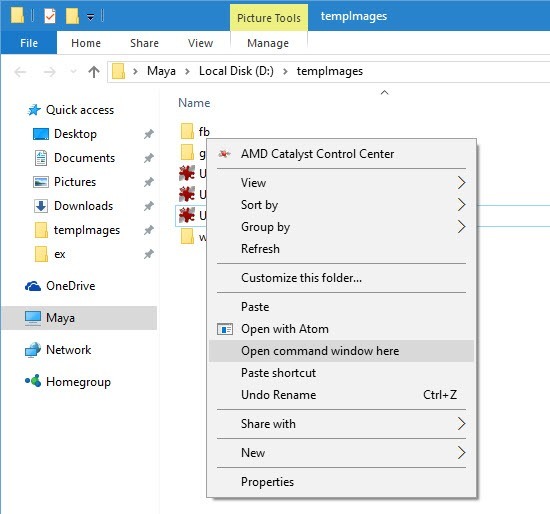Open Desktop in the navigation pane
The image size is (550, 514).
point(75,134)
